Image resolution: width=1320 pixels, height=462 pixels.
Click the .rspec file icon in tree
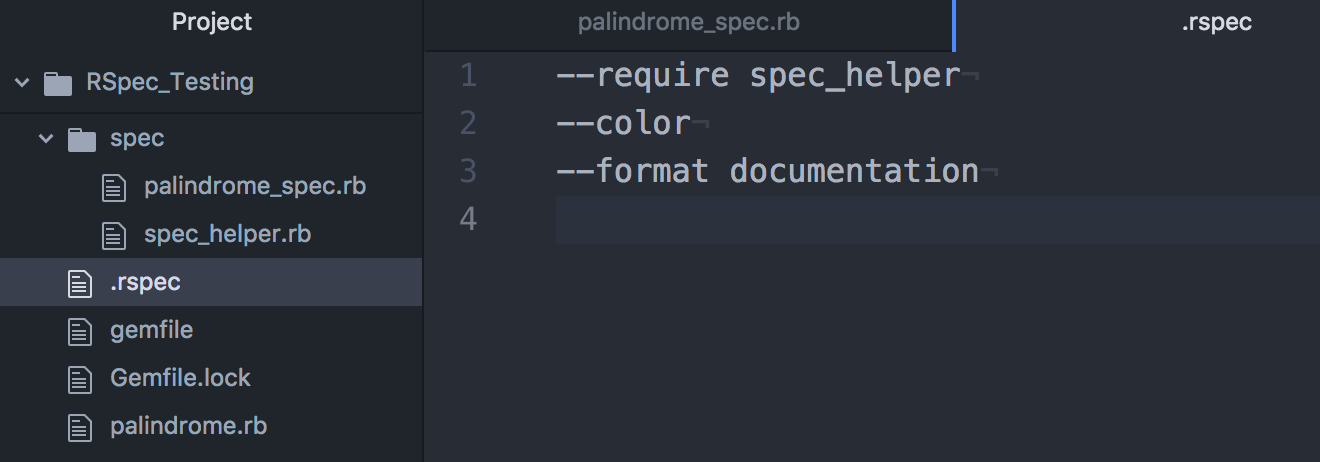[80, 283]
